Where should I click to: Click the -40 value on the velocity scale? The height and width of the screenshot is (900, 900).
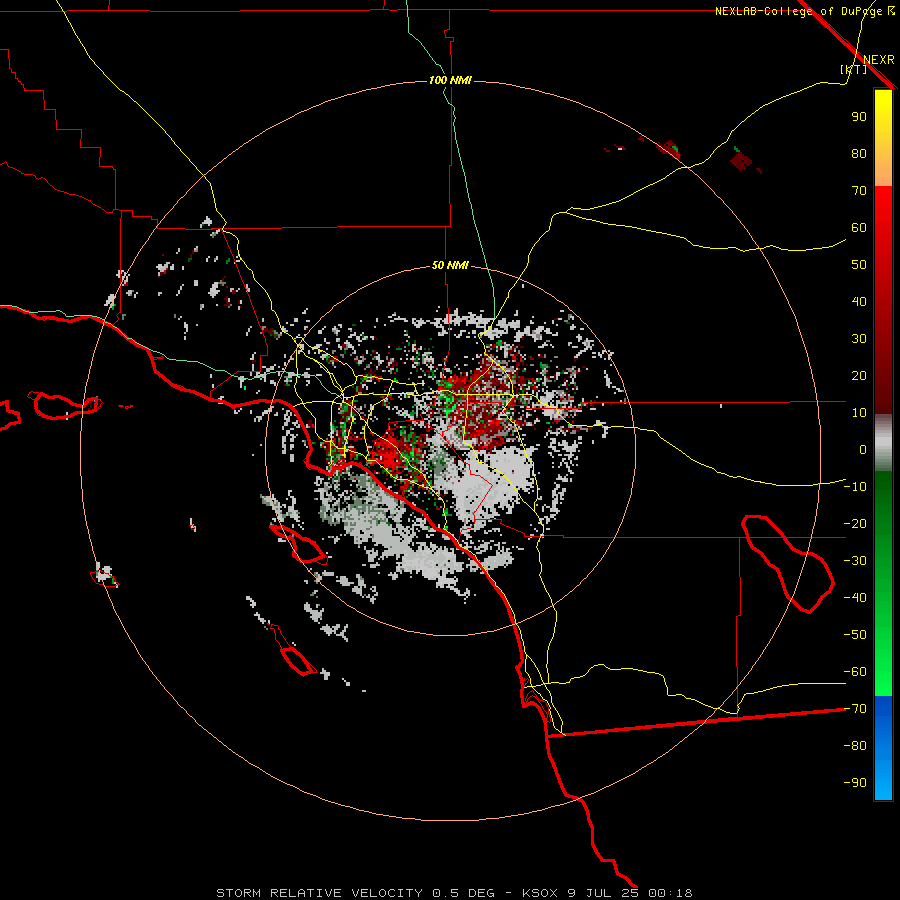855,598
